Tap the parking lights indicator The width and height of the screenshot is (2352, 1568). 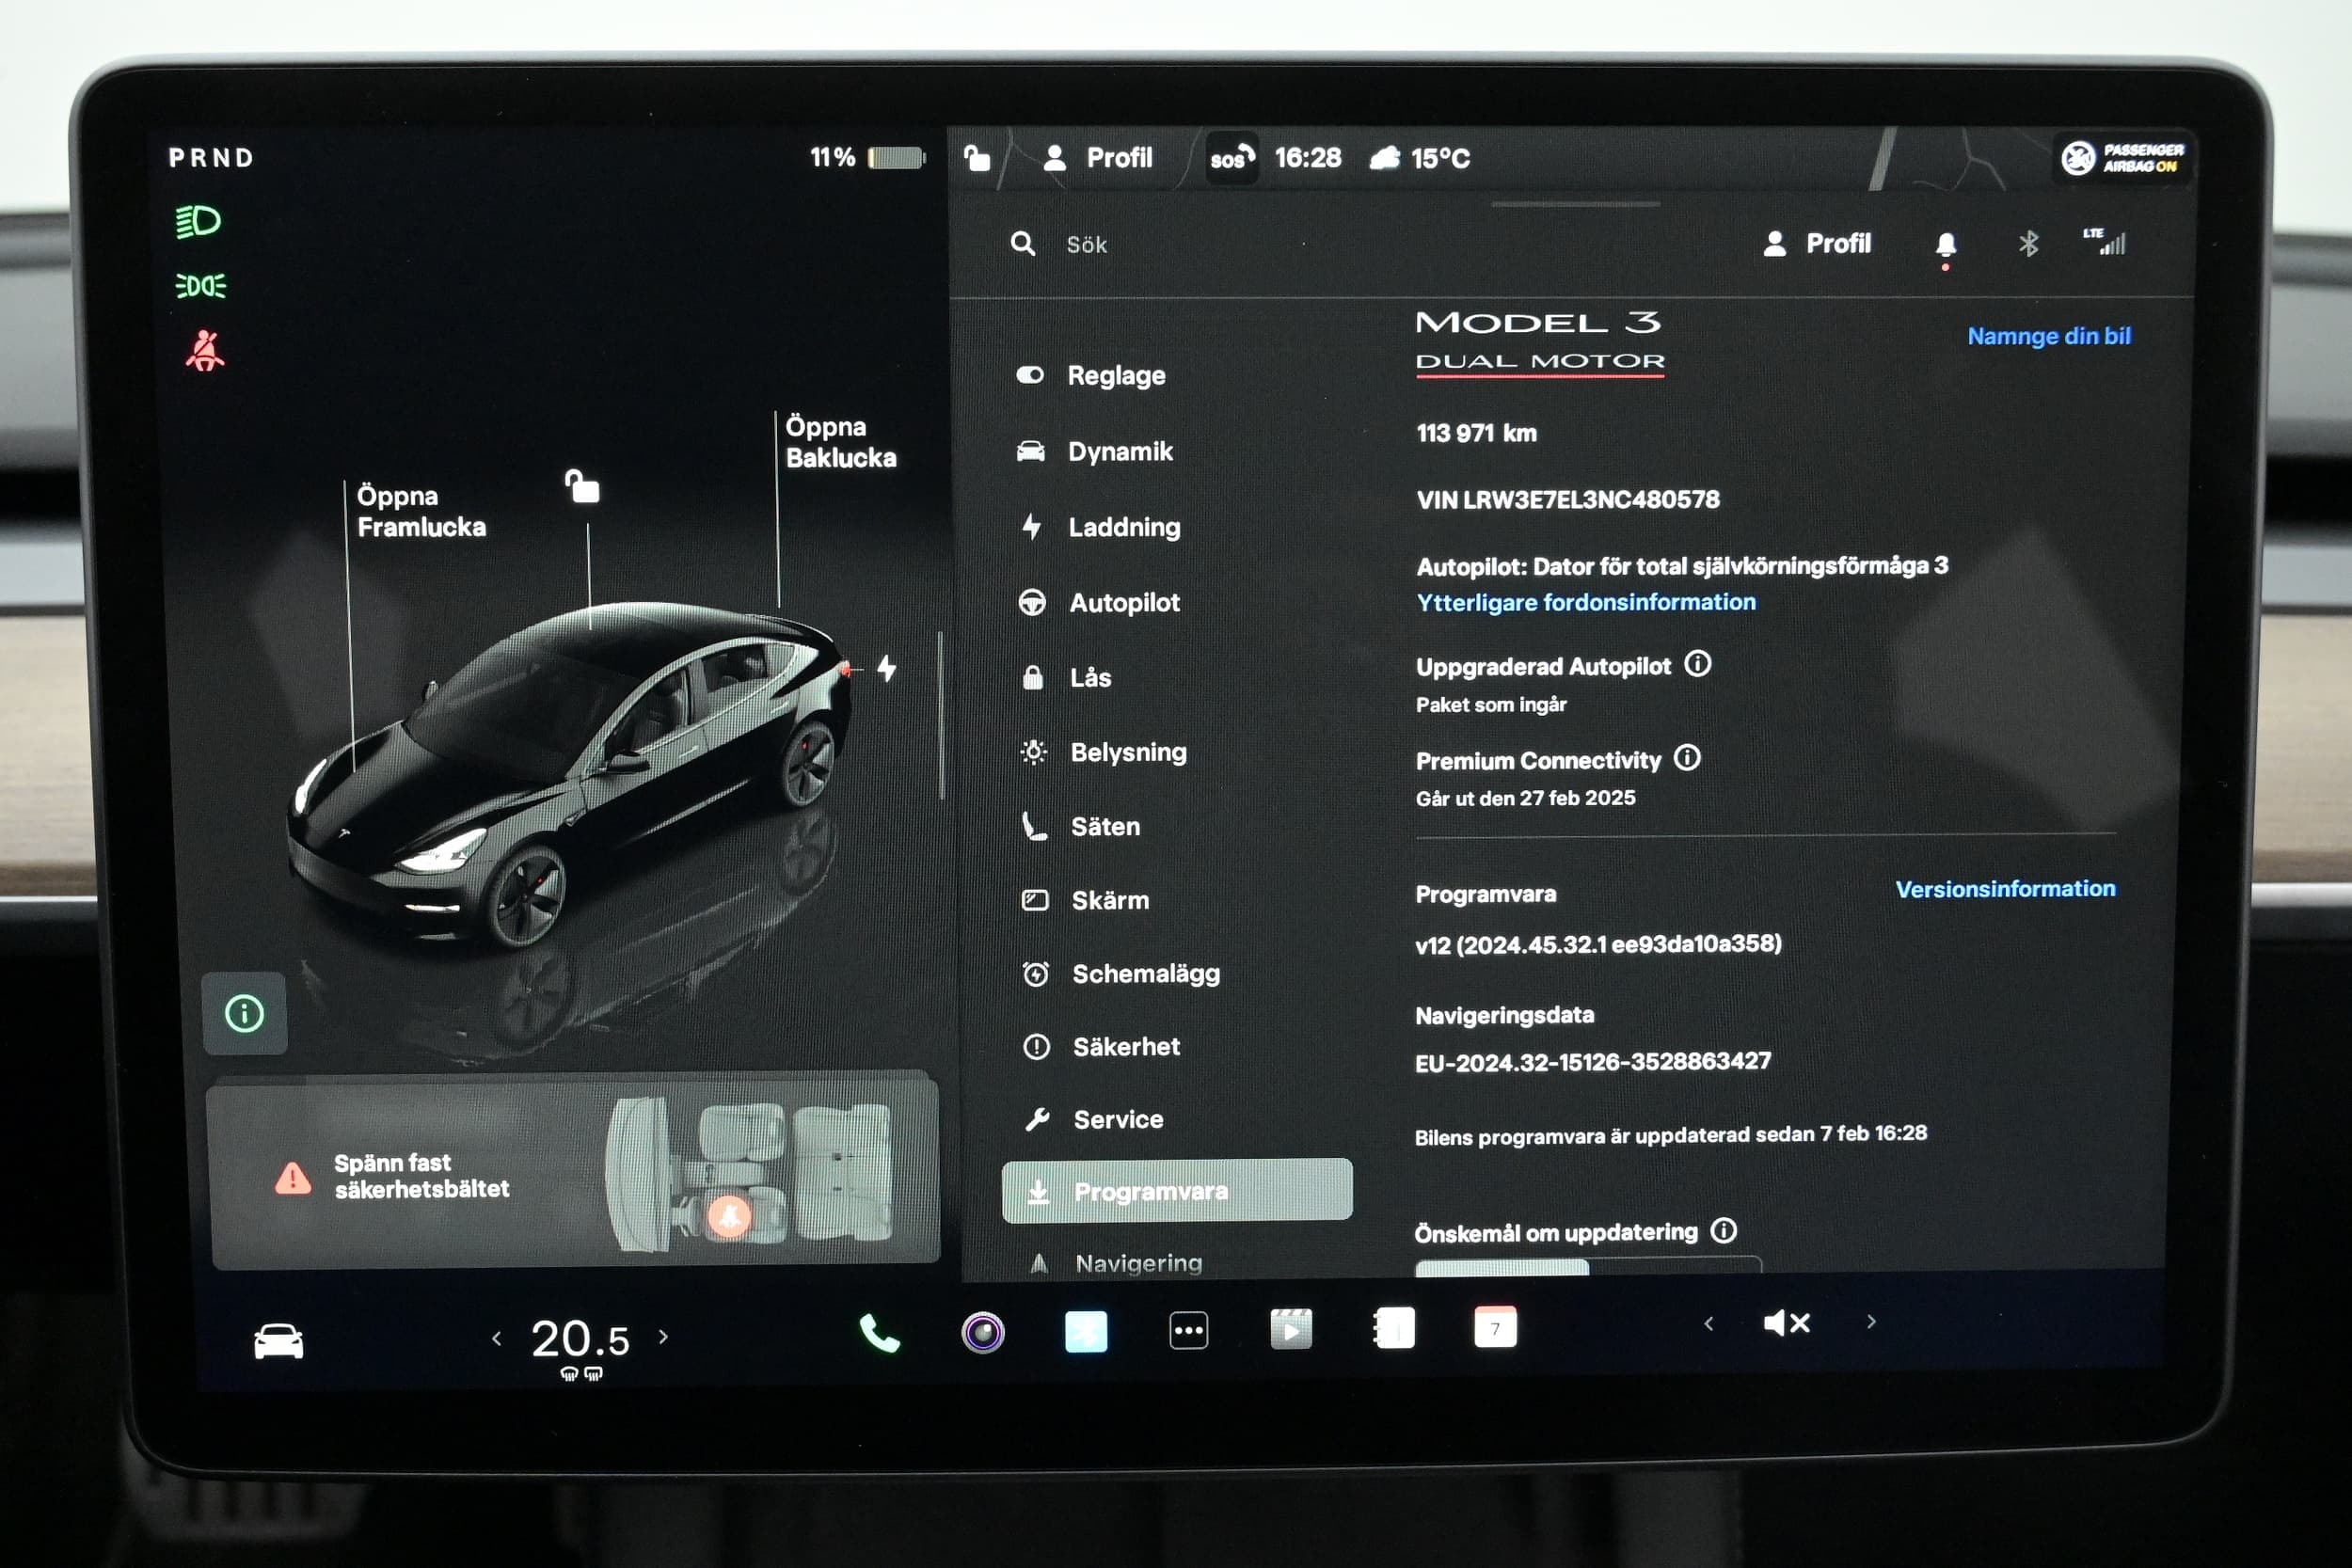coord(200,286)
